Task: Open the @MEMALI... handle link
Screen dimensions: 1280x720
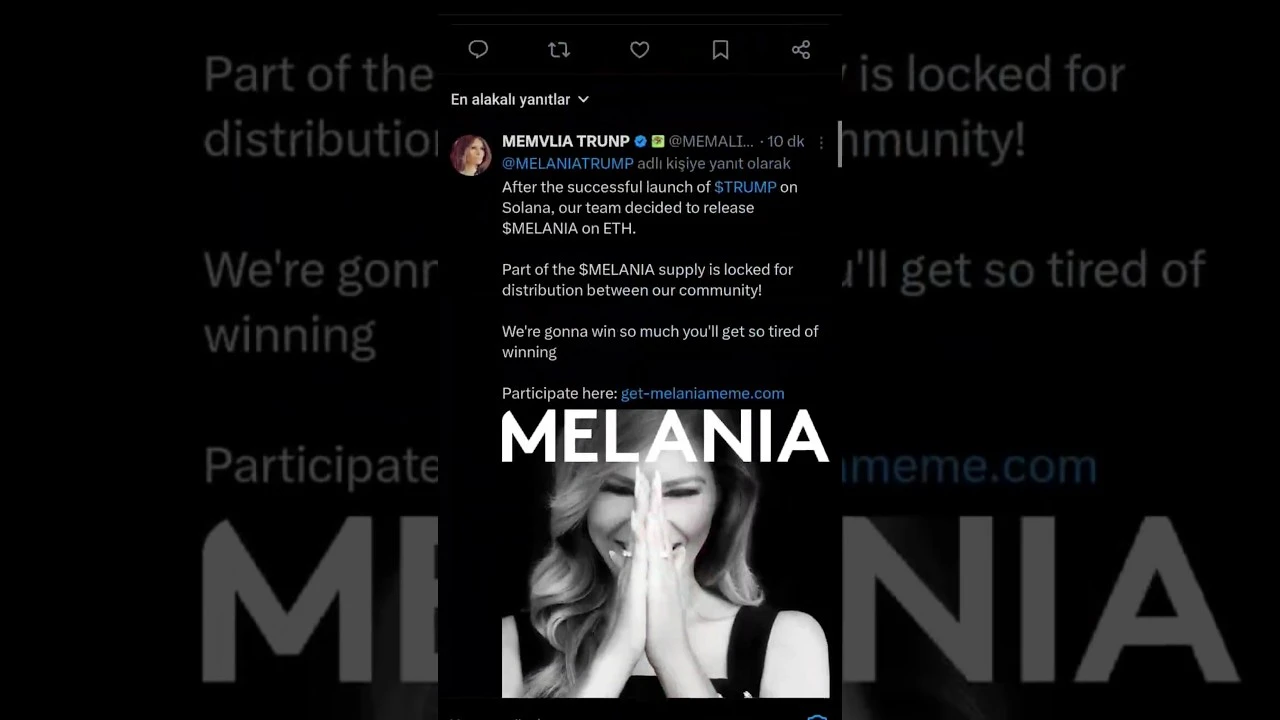Action: pos(711,141)
